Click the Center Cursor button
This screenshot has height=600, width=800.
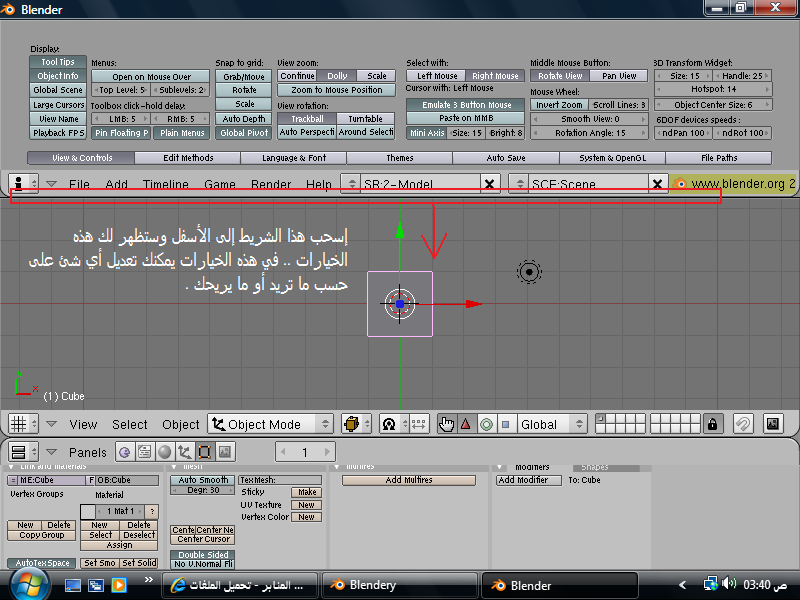click(203, 539)
